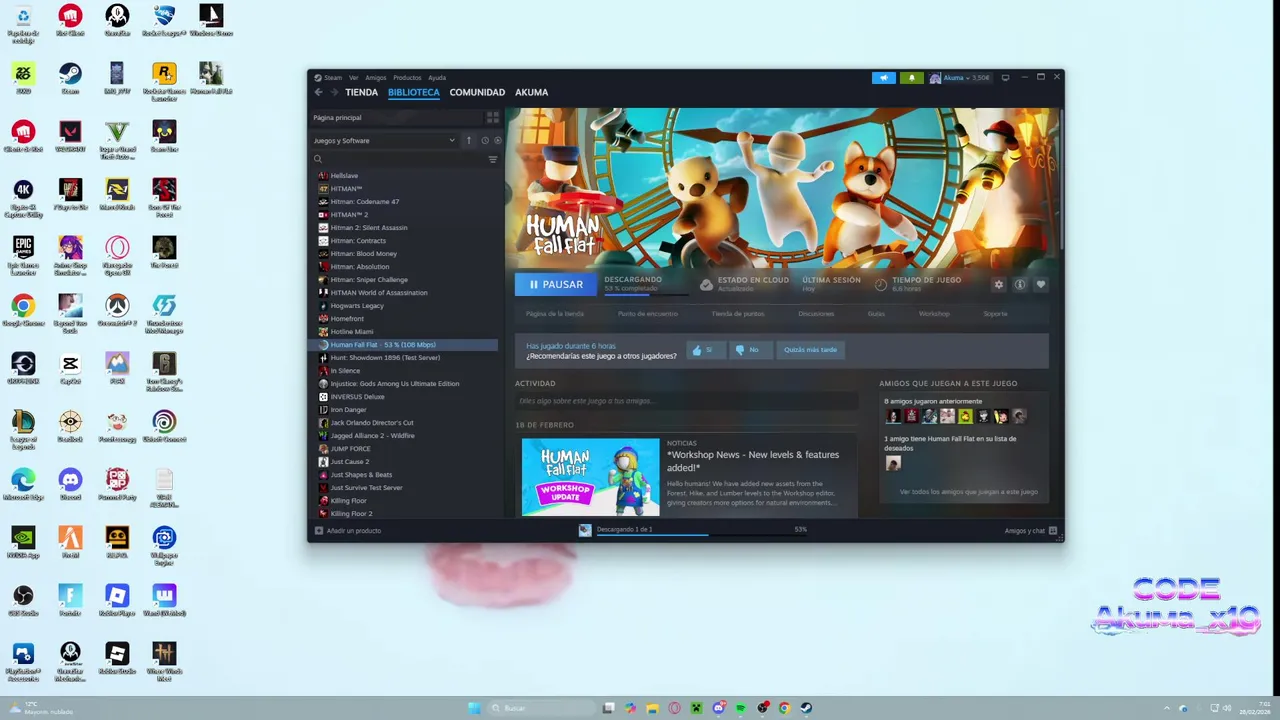Viewport: 1280px width, 720px height.
Task: Click the Descargando progress bar under header
Action: [x=646, y=294]
